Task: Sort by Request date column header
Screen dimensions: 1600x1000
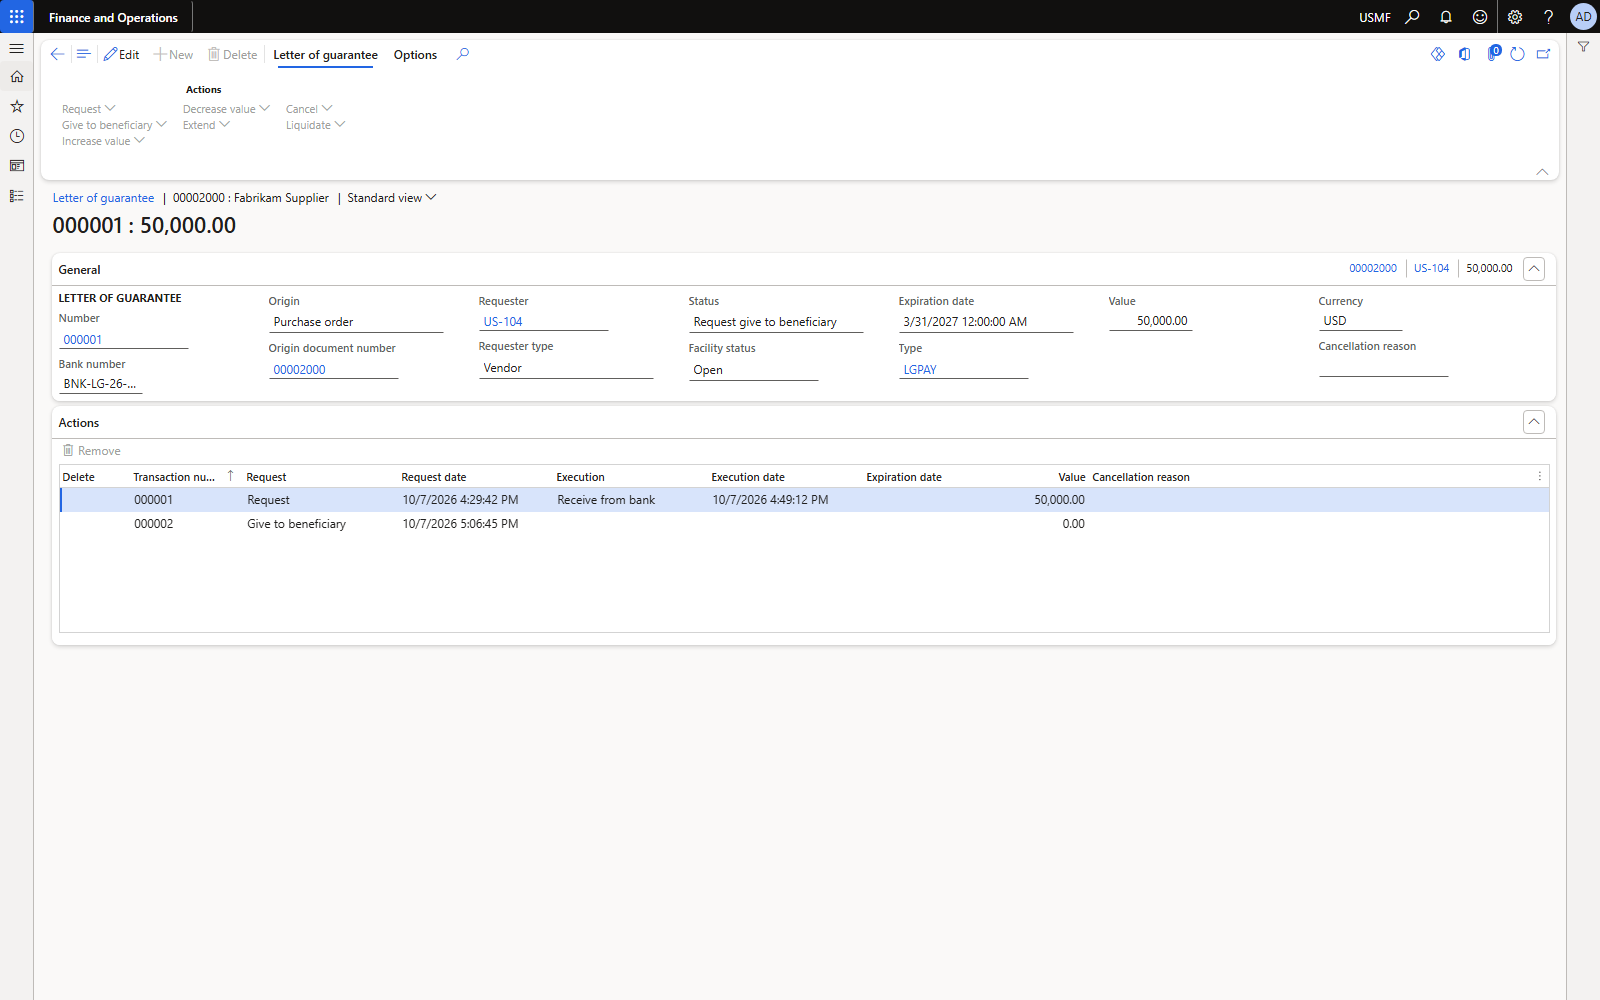Action: point(434,477)
